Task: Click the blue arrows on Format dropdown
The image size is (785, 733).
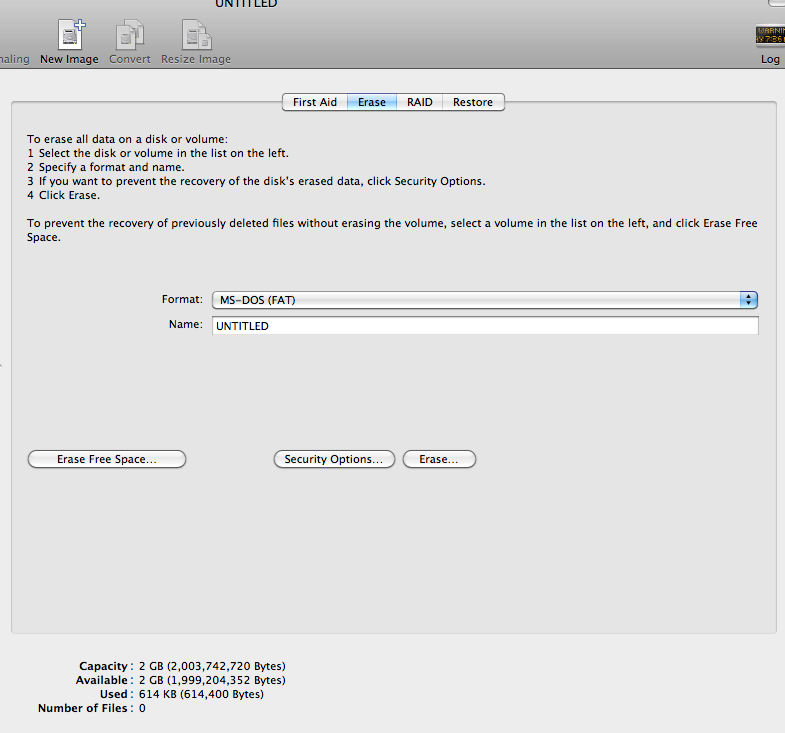Action: [748, 300]
